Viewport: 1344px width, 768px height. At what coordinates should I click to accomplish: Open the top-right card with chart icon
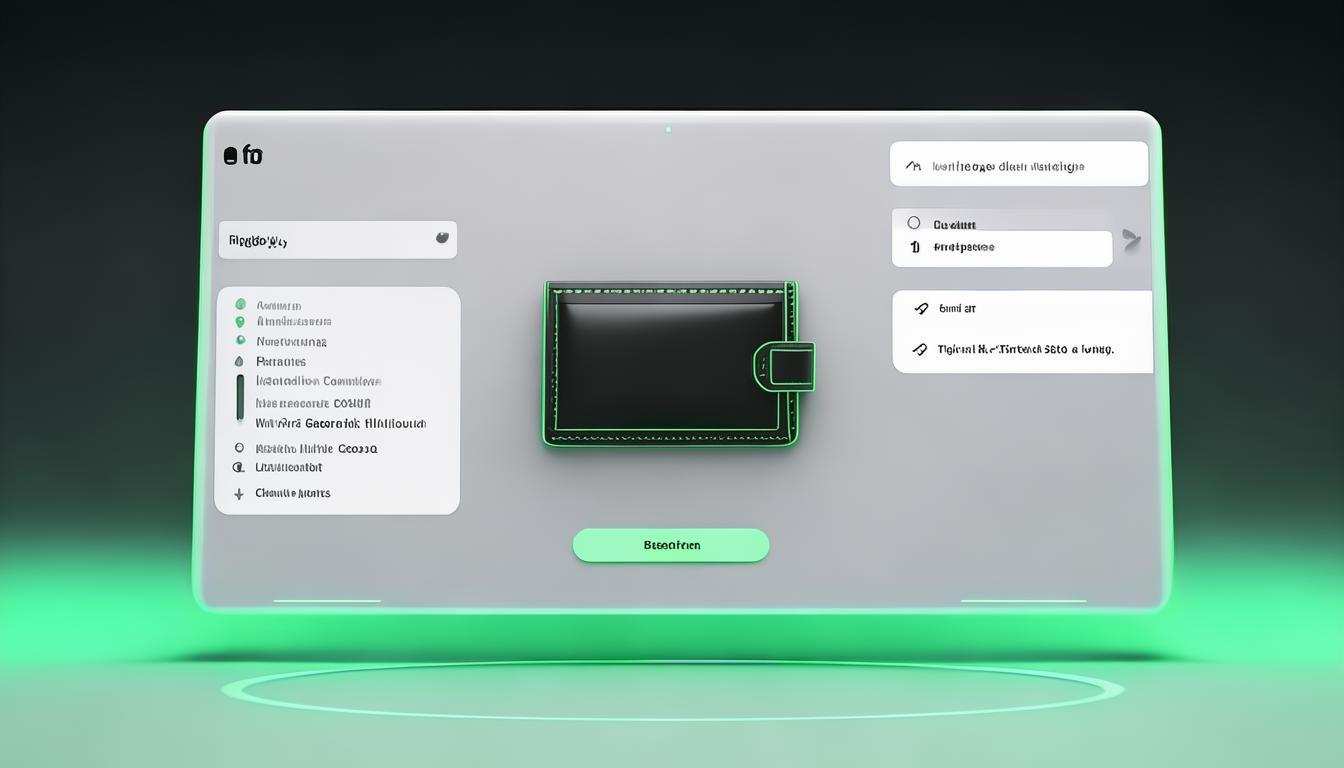pos(1018,164)
